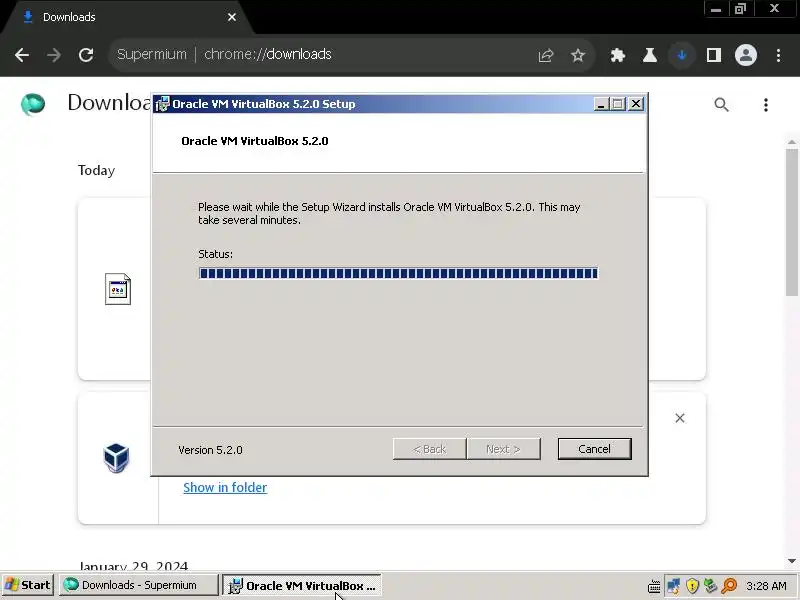Cancel the VirtualBox installation

[x=594, y=449]
